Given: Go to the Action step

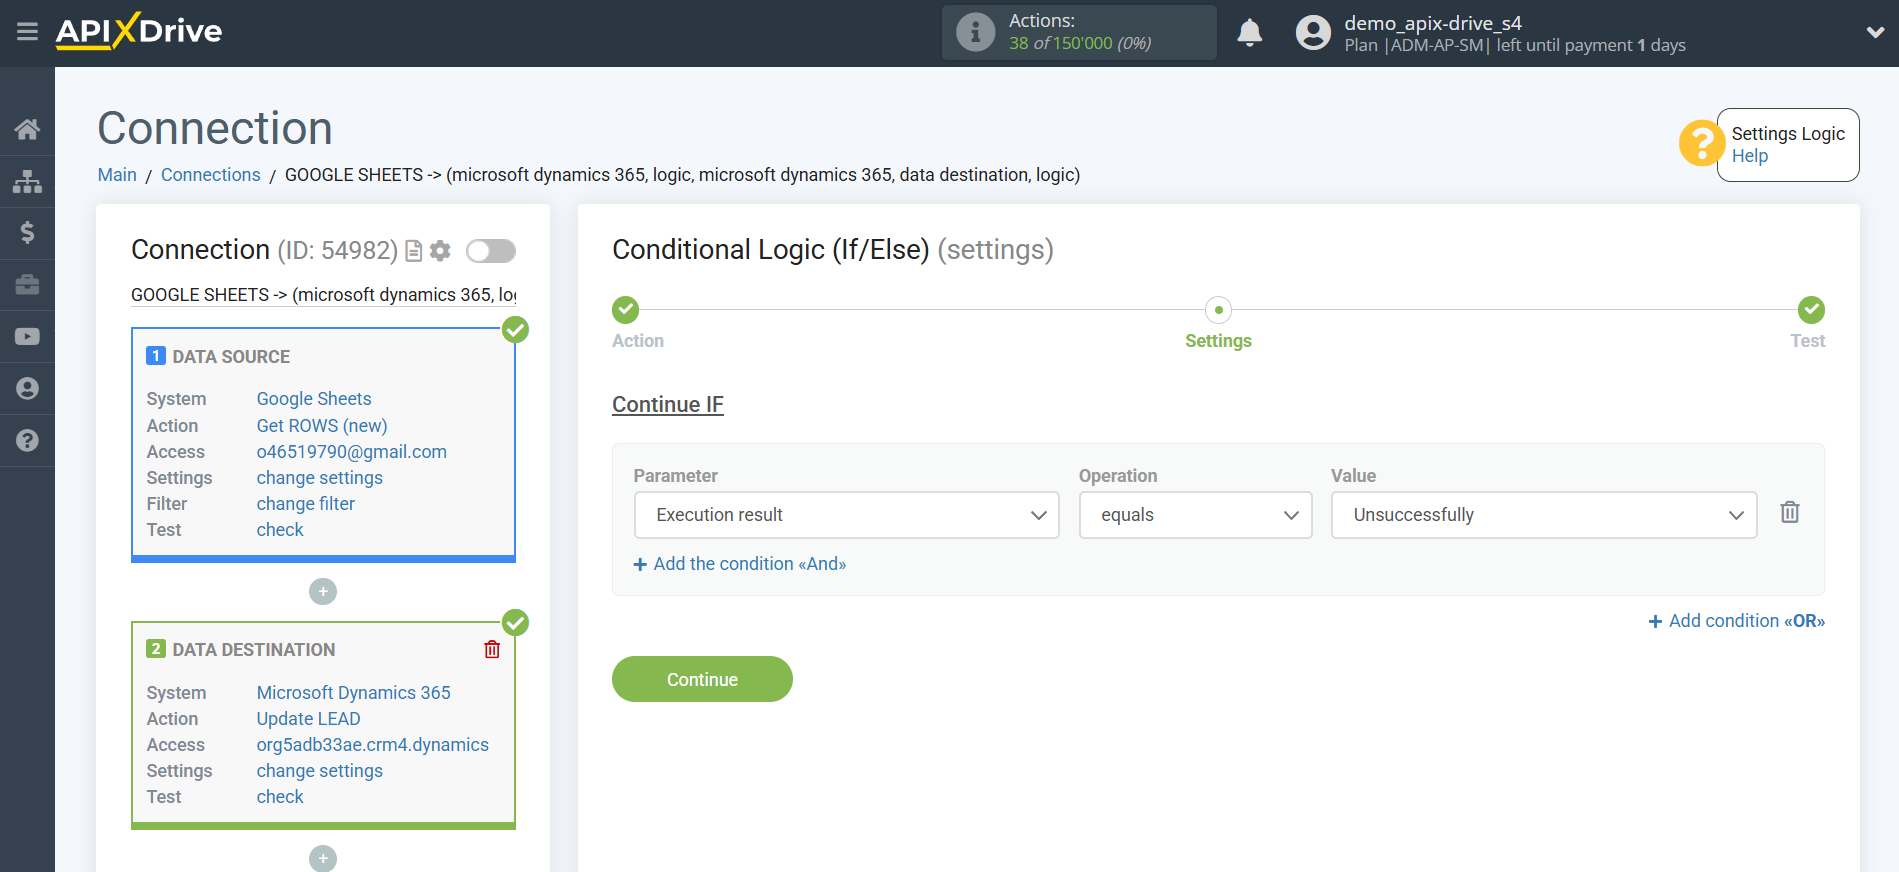Looking at the screenshot, I should 626,310.
